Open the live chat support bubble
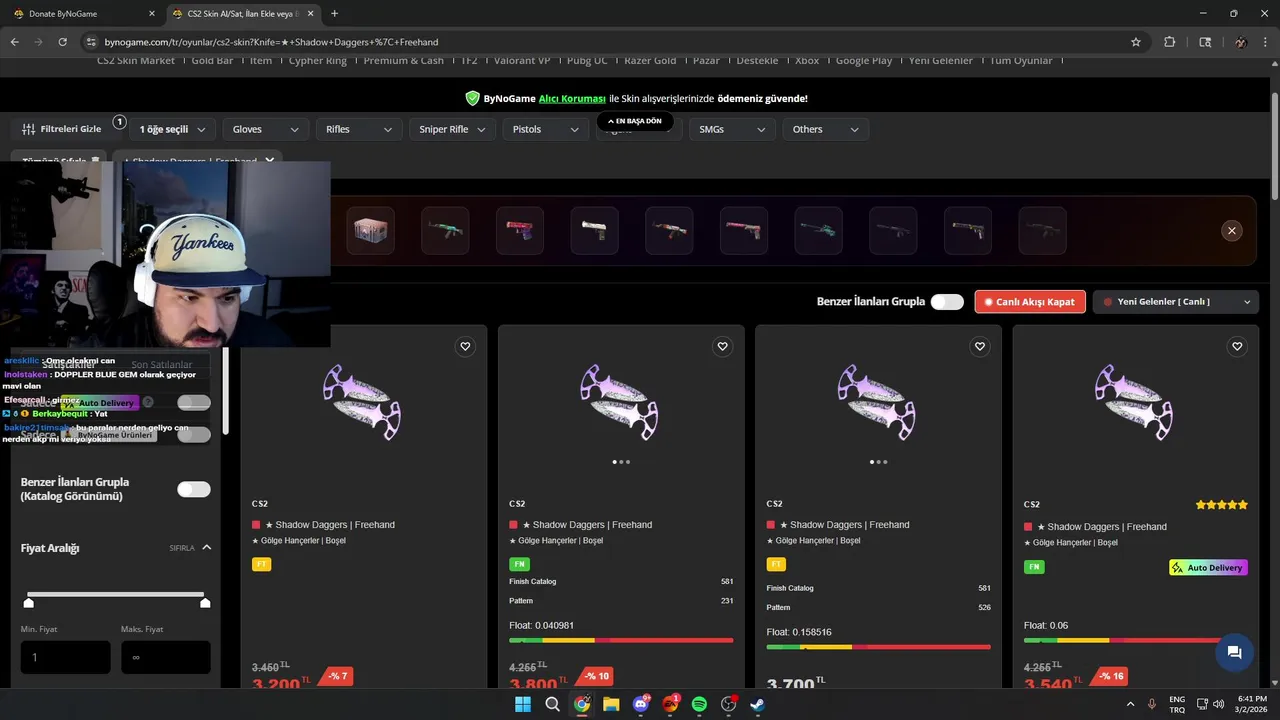This screenshot has height=720, width=1280. (x=1234, y=652)
